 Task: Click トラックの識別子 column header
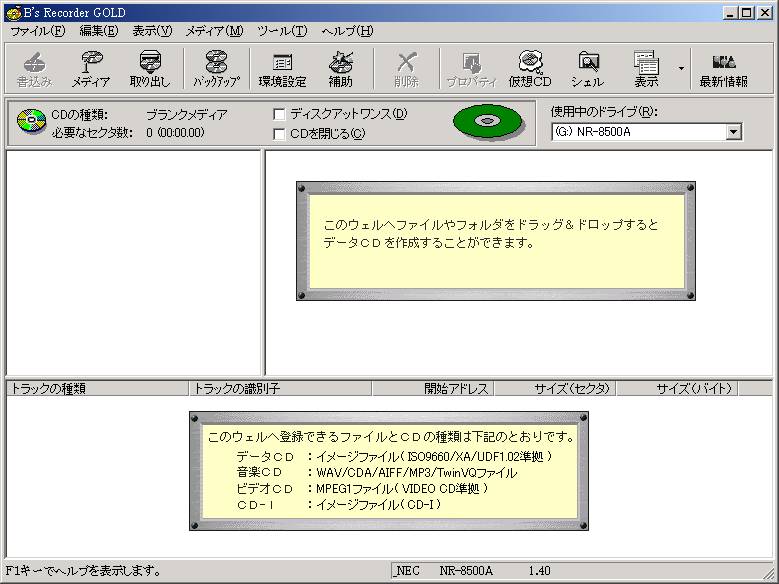pos(280,389)
